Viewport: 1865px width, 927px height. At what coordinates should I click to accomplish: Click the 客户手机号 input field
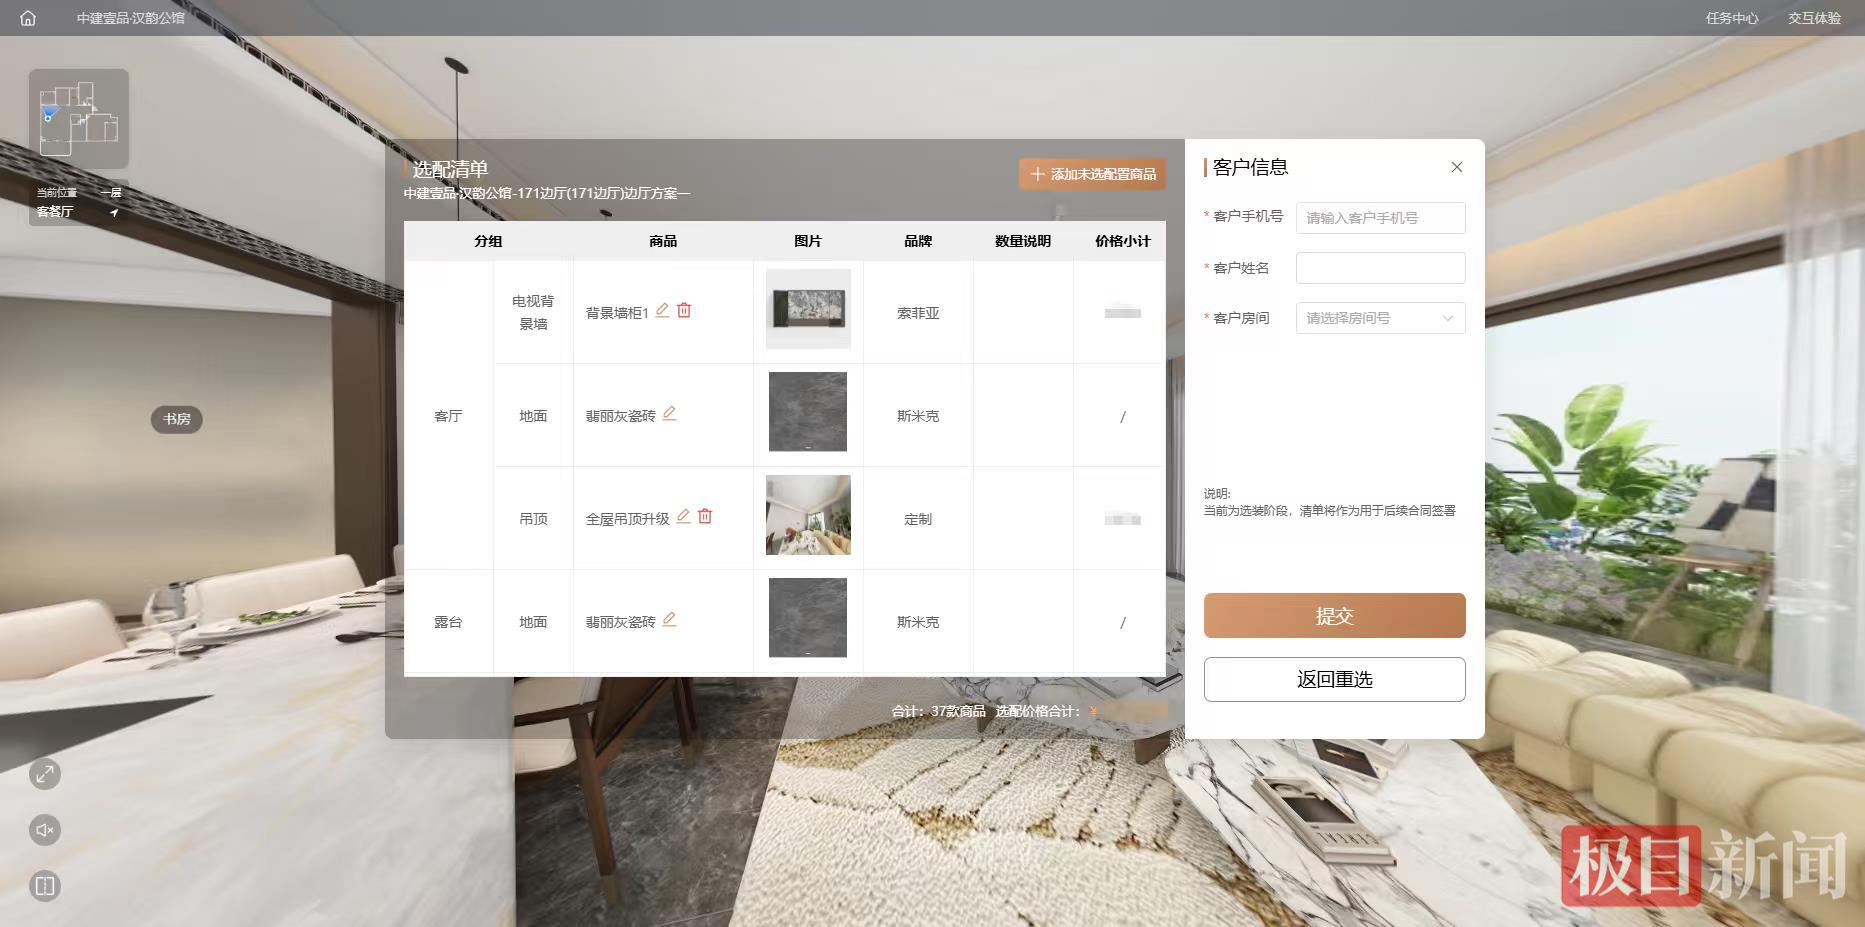pyautogui.click(x=1380, y=218)
